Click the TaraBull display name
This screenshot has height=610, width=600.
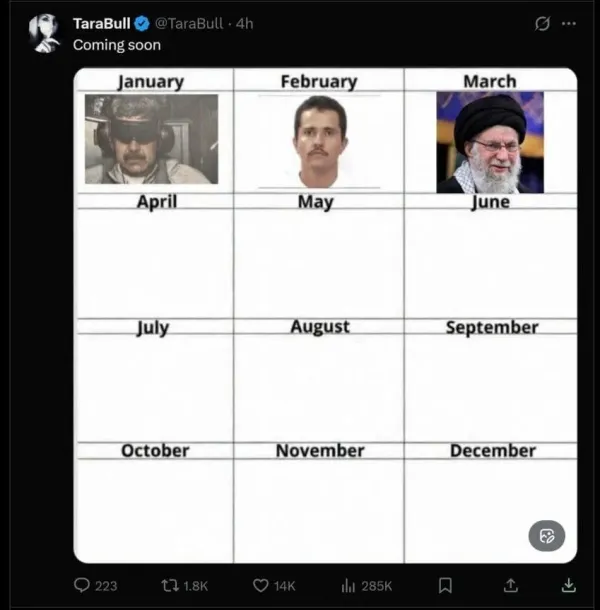click(102, 24)
